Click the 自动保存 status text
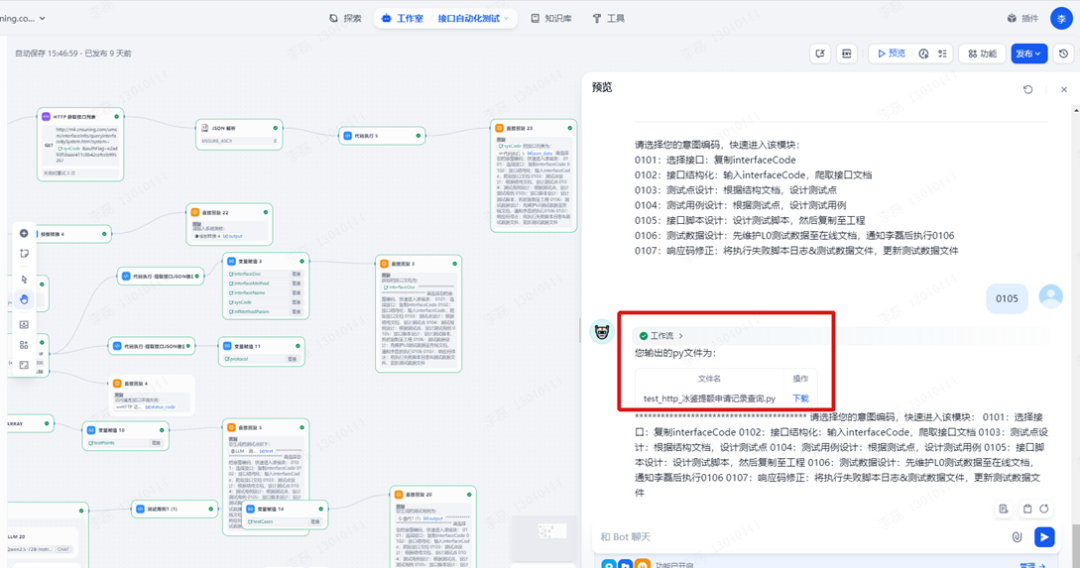Screen dimensions: 1080x568 pyautogui.click(x=73, y=53)
